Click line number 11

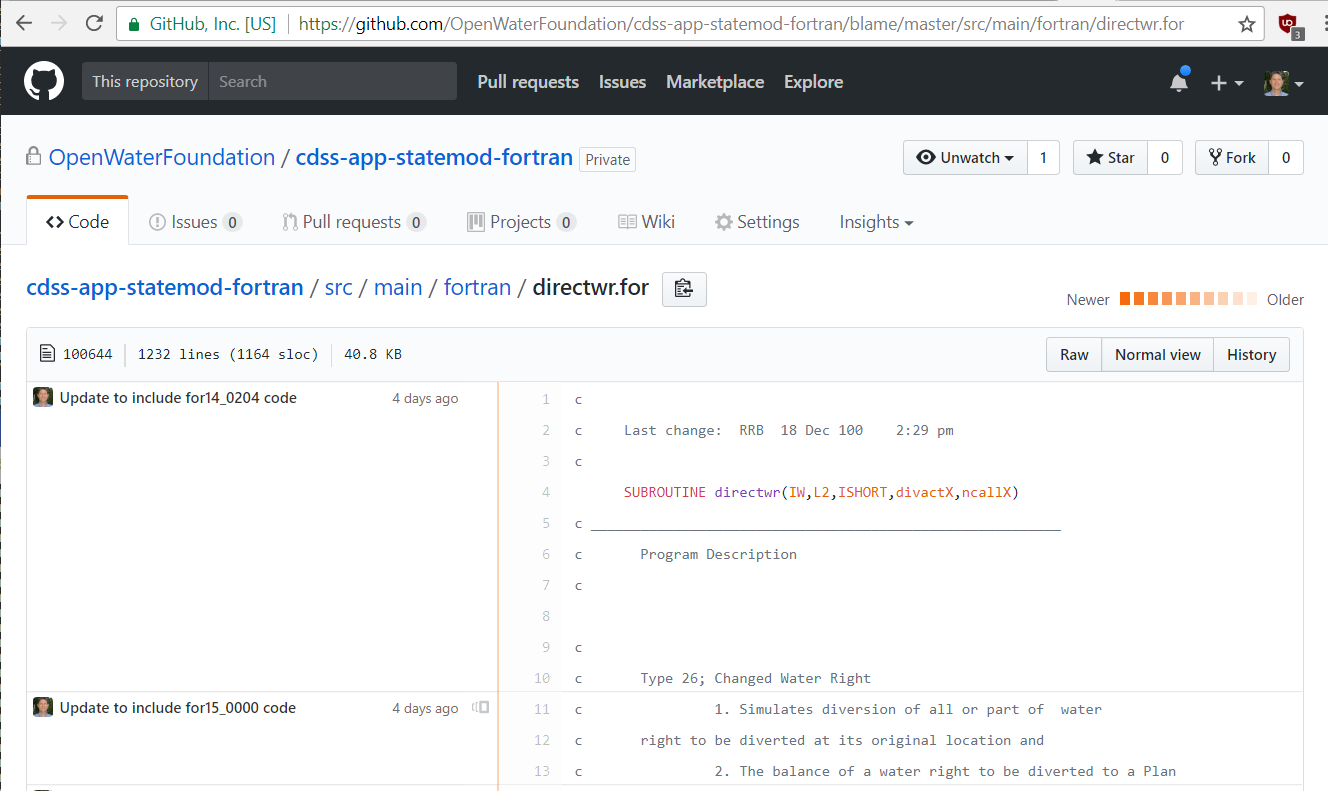click(x=542, y=709)
